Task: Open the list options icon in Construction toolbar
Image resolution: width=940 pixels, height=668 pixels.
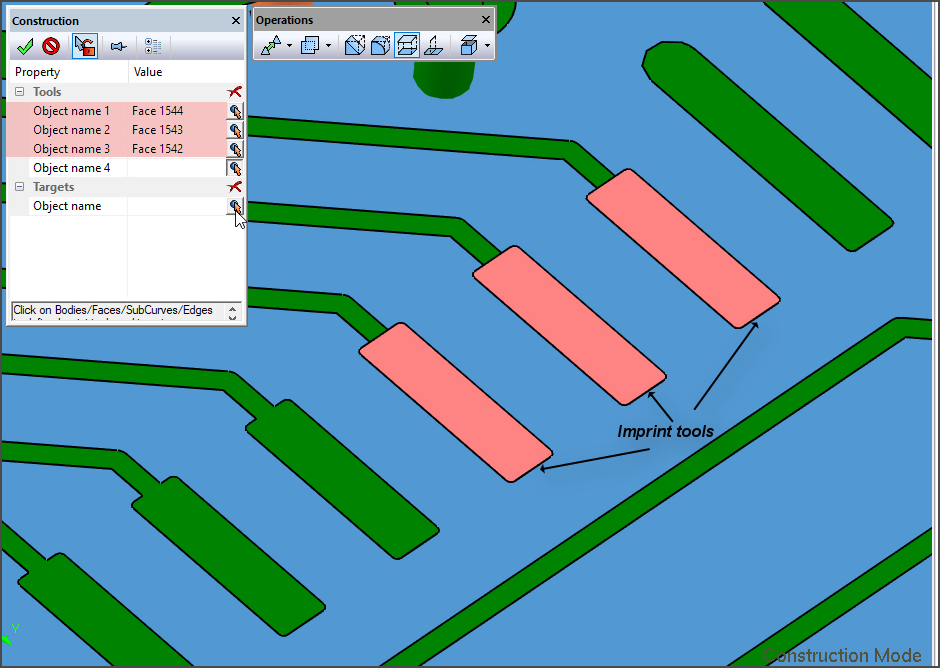Action: pos(153,46)
